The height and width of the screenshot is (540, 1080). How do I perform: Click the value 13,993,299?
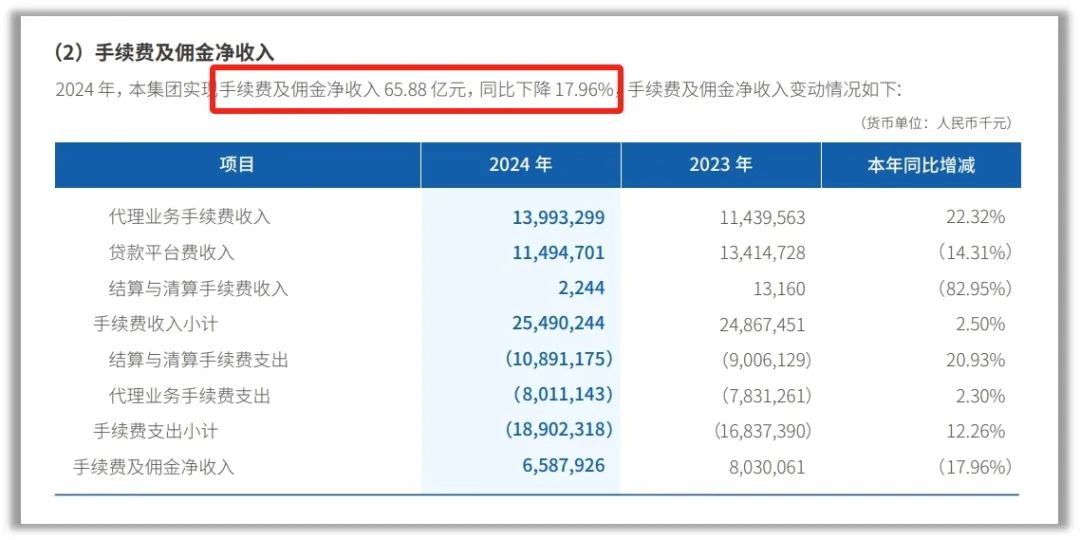(x=559, y=218)
